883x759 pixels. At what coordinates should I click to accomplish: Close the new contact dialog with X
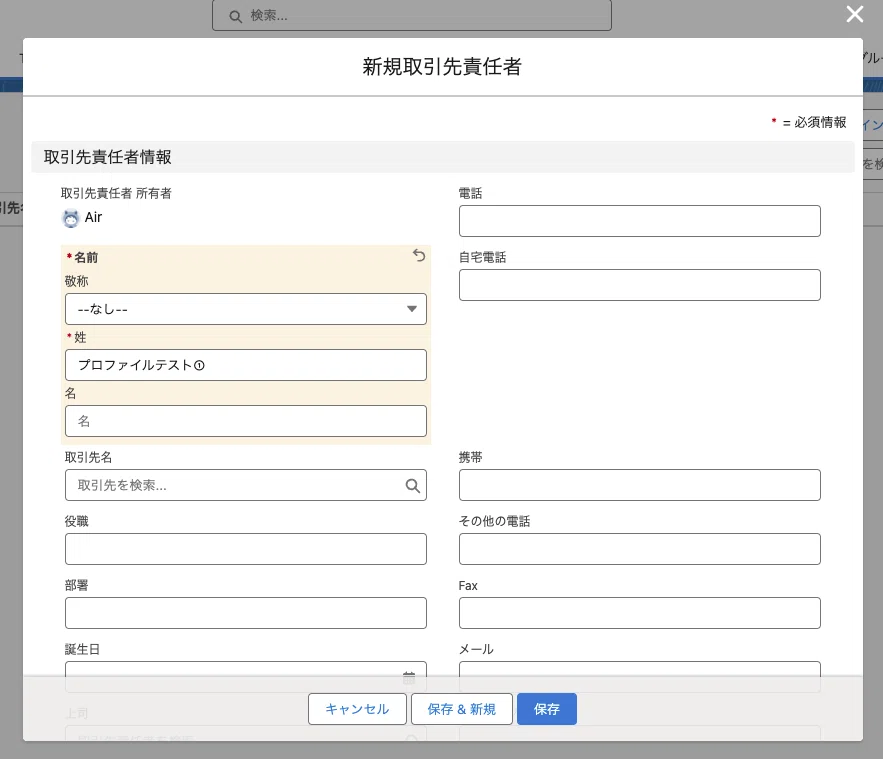pyautogui.click(x=854, y=14)
